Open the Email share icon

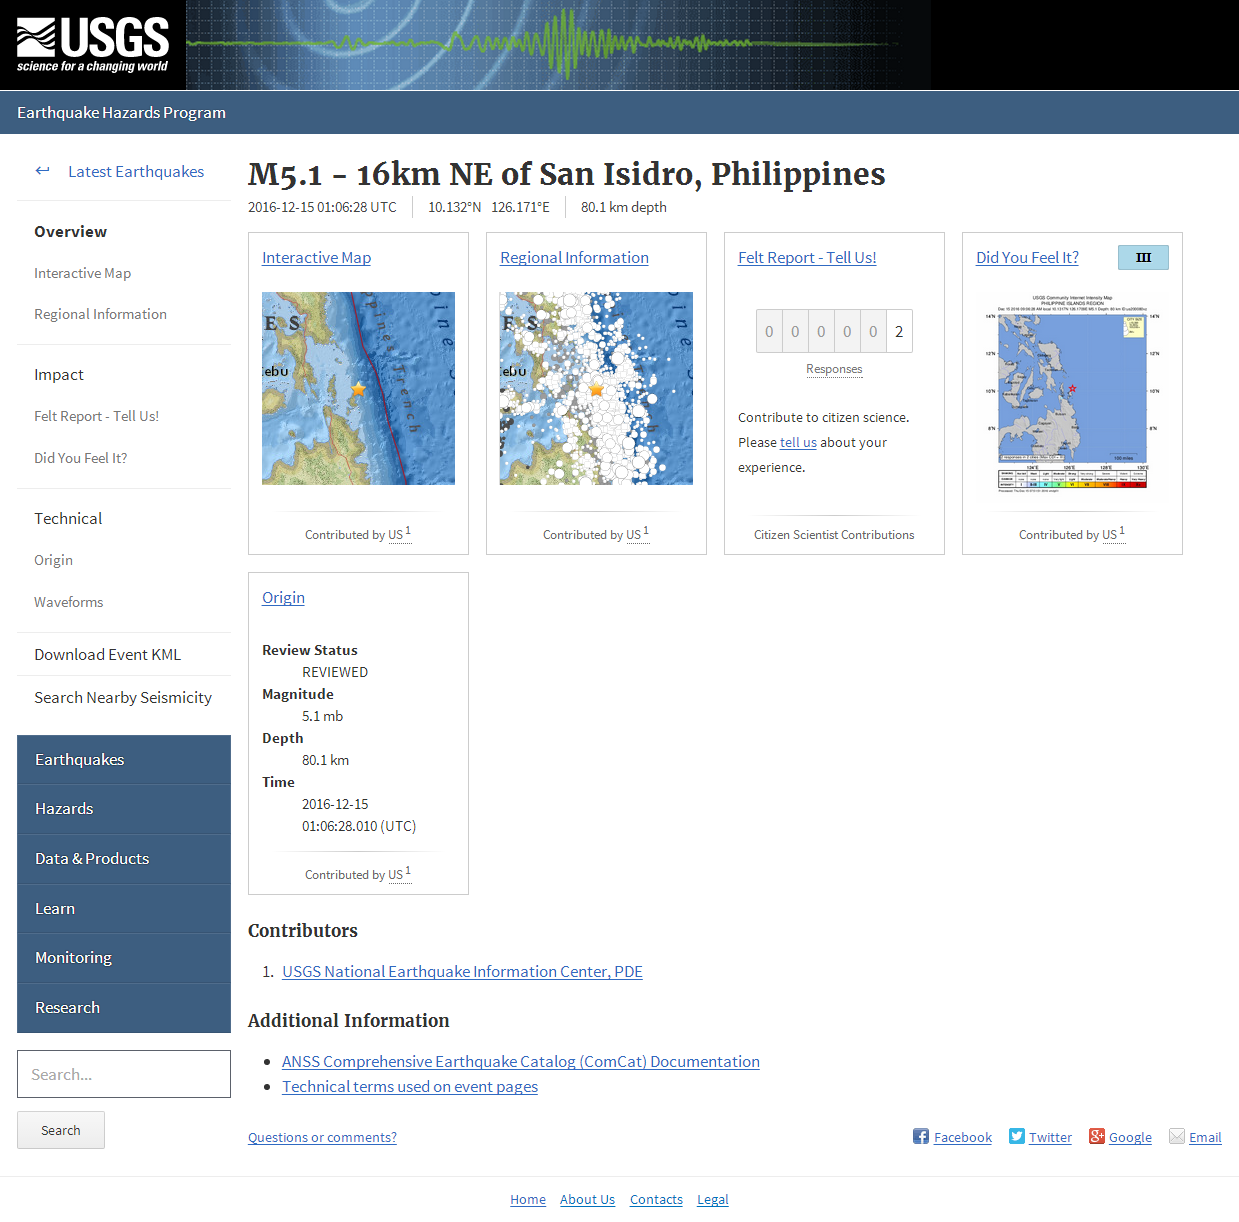click(1177, 1136)
